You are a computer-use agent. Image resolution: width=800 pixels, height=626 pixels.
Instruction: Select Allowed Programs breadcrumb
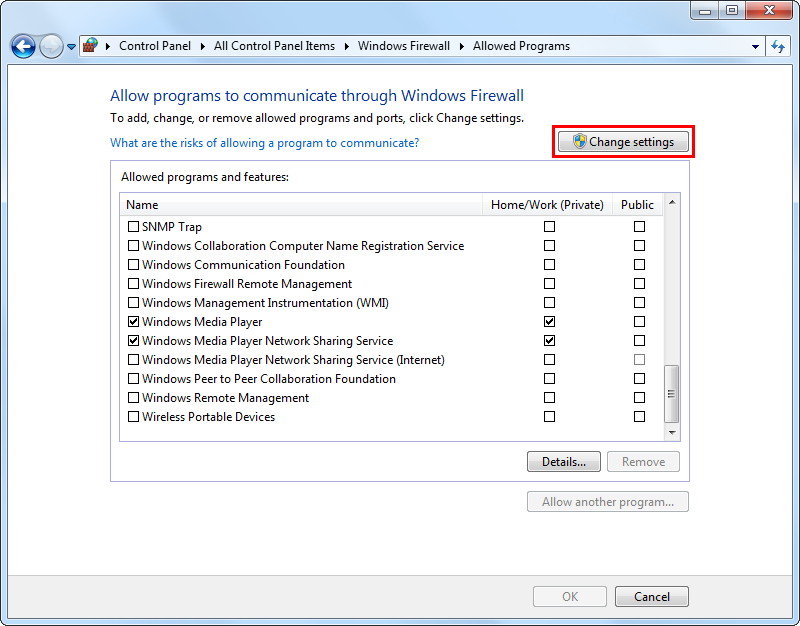tap(521, 46)
